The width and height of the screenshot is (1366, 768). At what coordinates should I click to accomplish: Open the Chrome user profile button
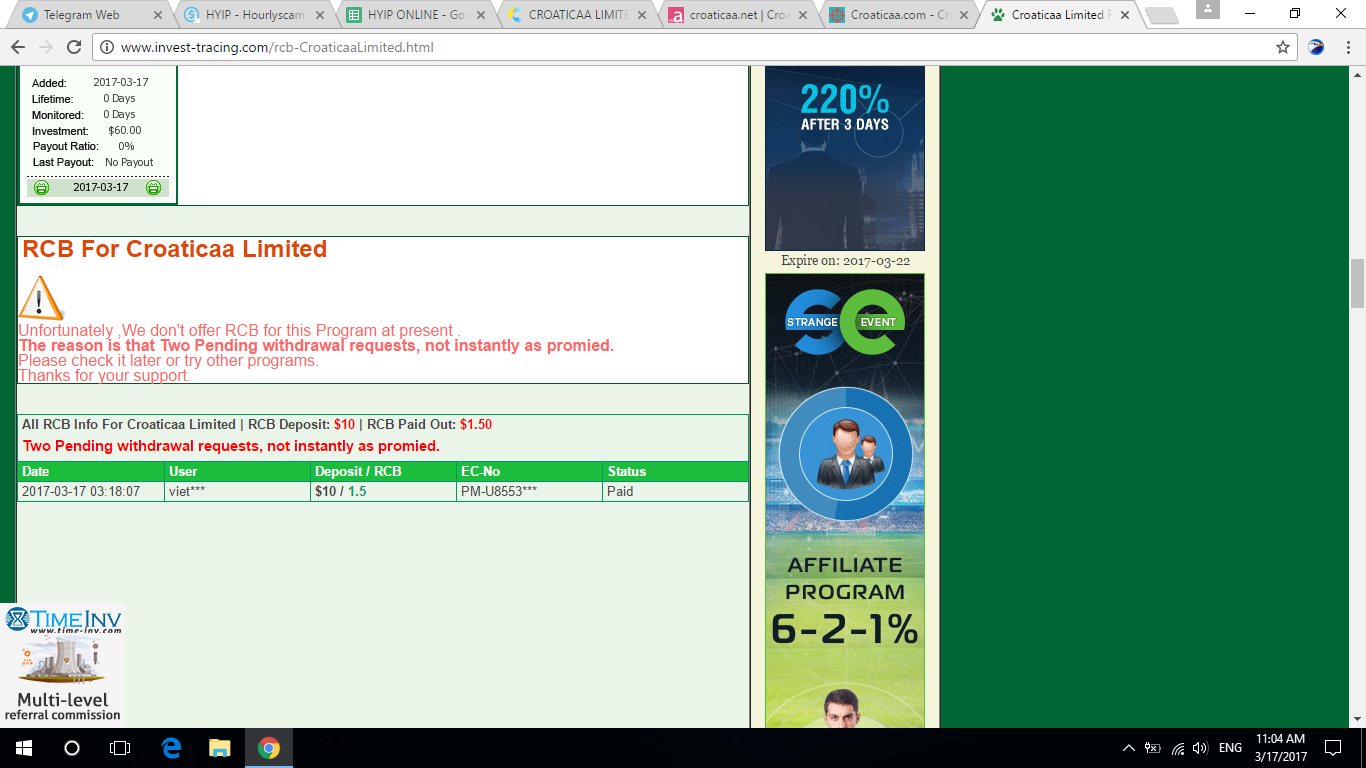(x=1207, y=9)
